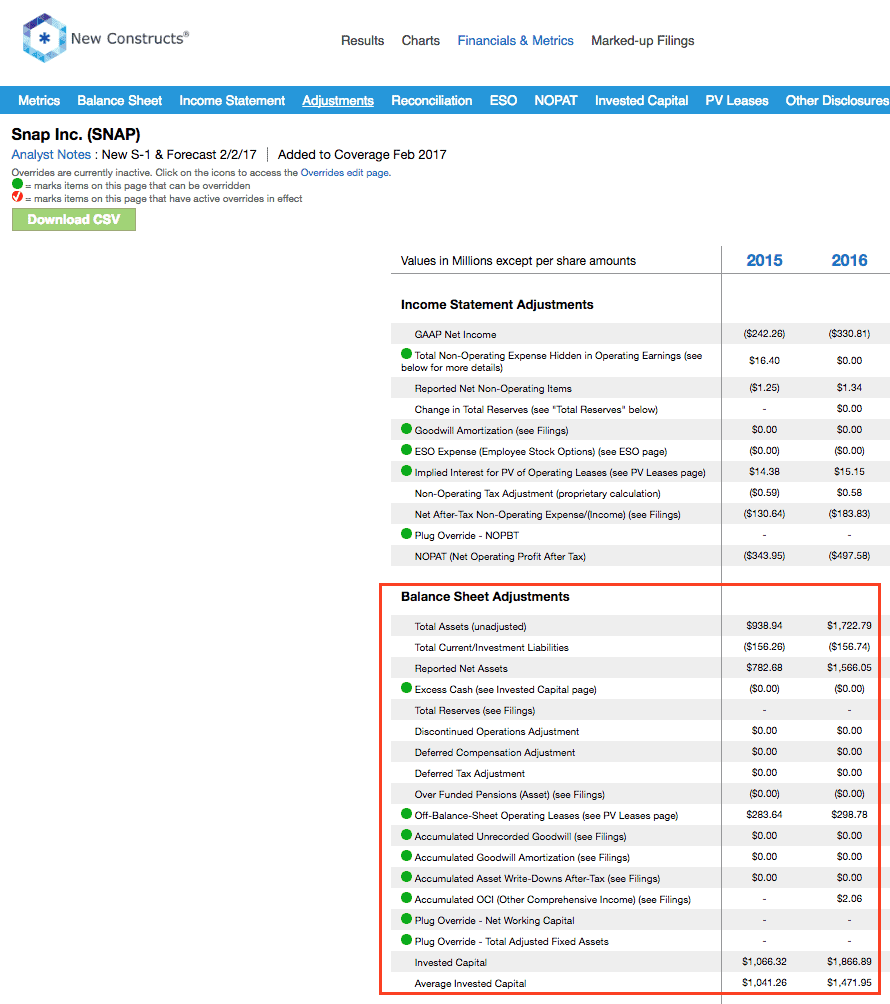Switch to the Metrics tab

(39, 101)
